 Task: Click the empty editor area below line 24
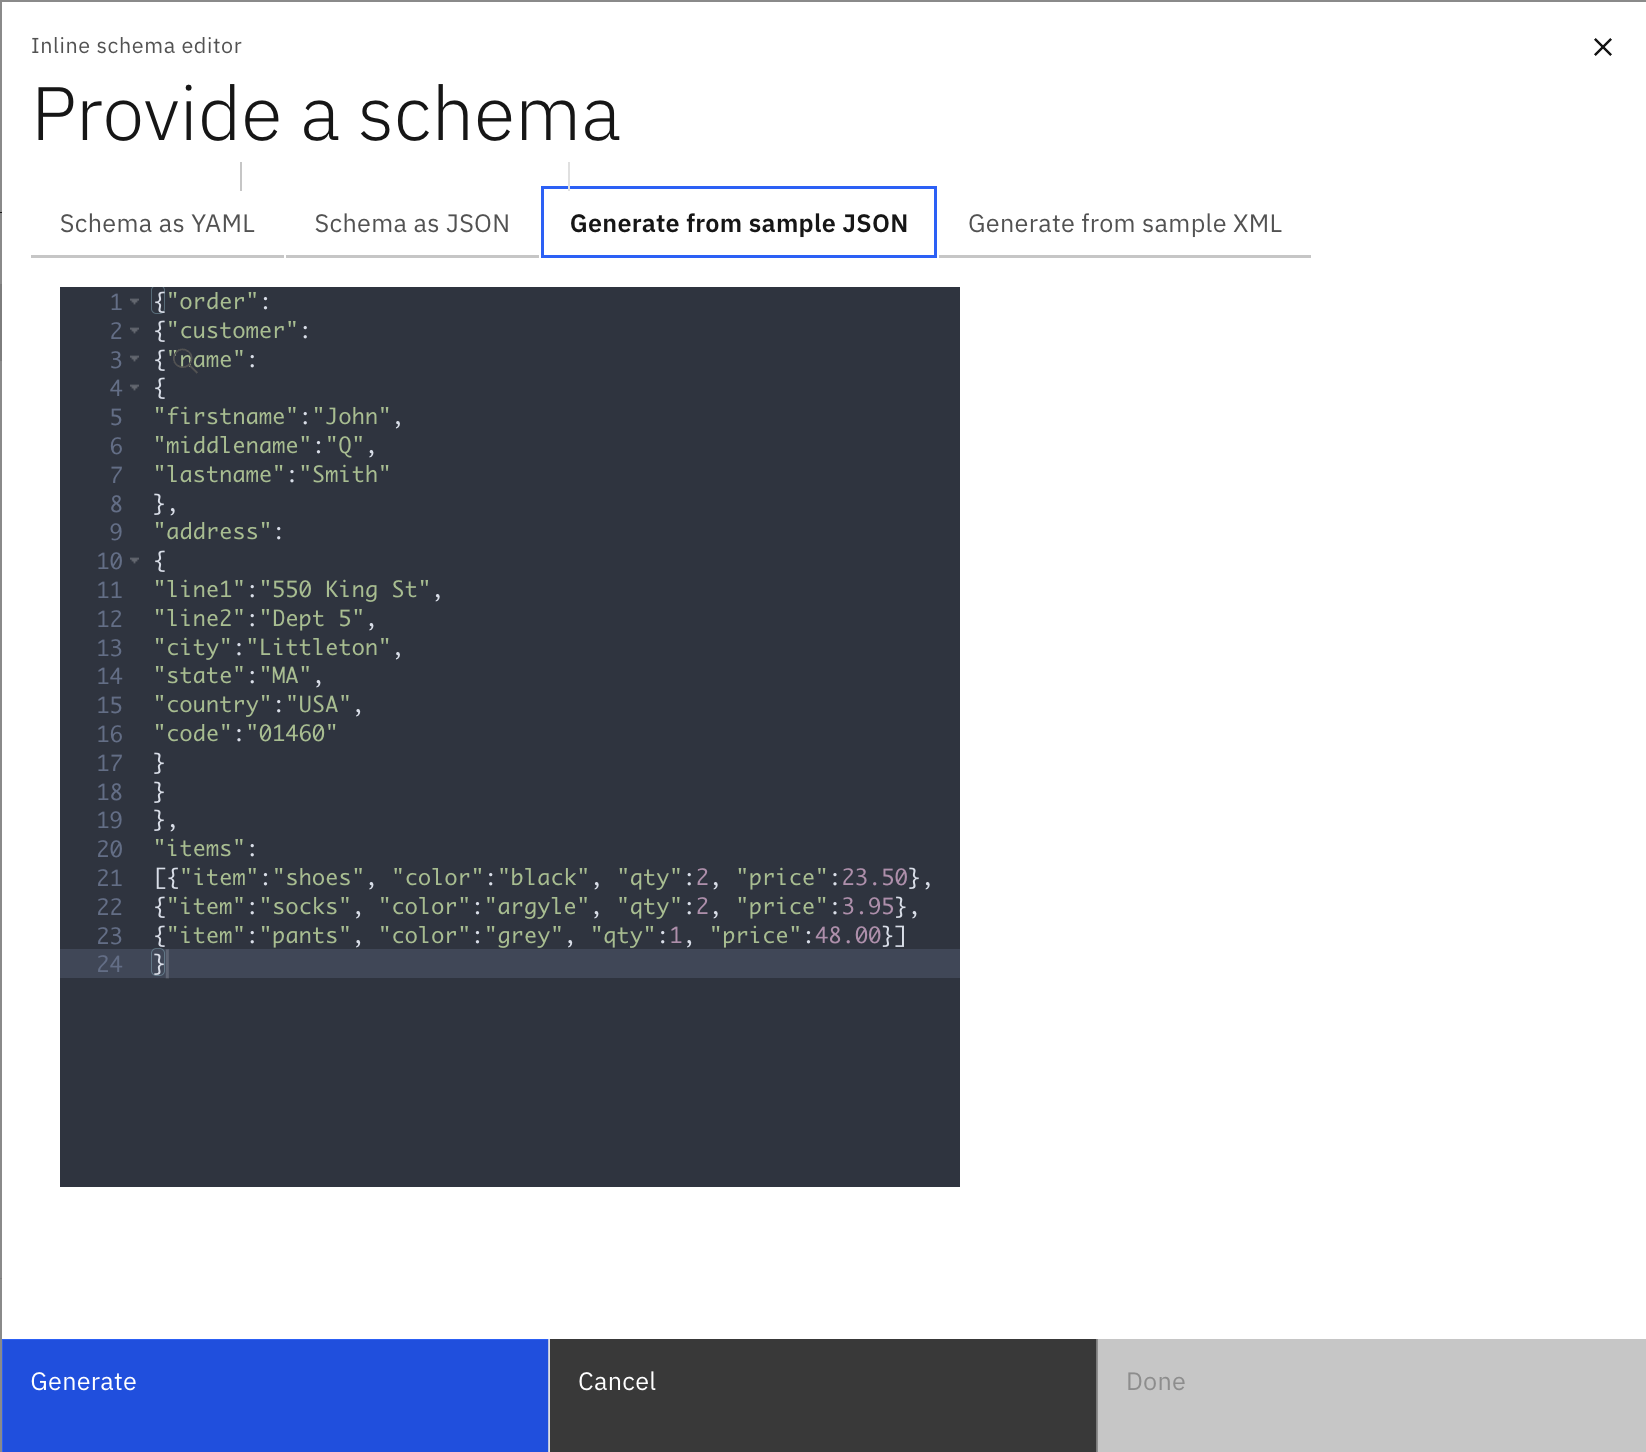[510, 1080]
